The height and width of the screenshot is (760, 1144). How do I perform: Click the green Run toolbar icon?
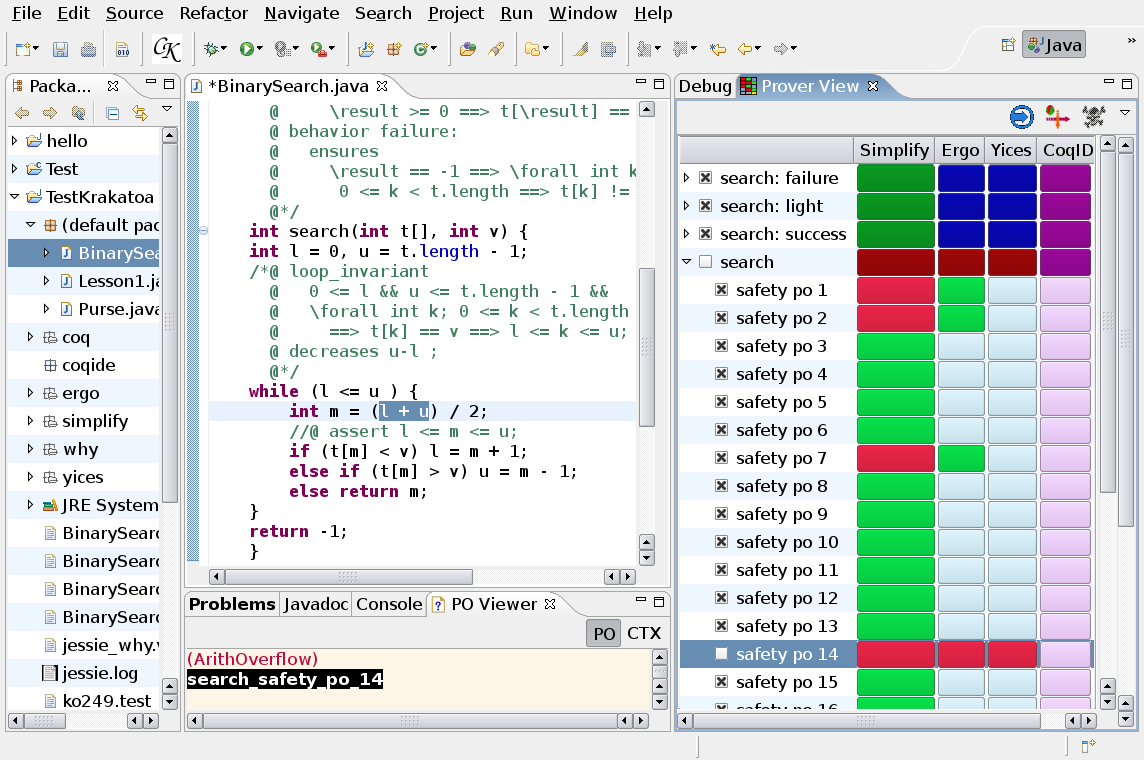pyautogui.click(x=247, y=49)
